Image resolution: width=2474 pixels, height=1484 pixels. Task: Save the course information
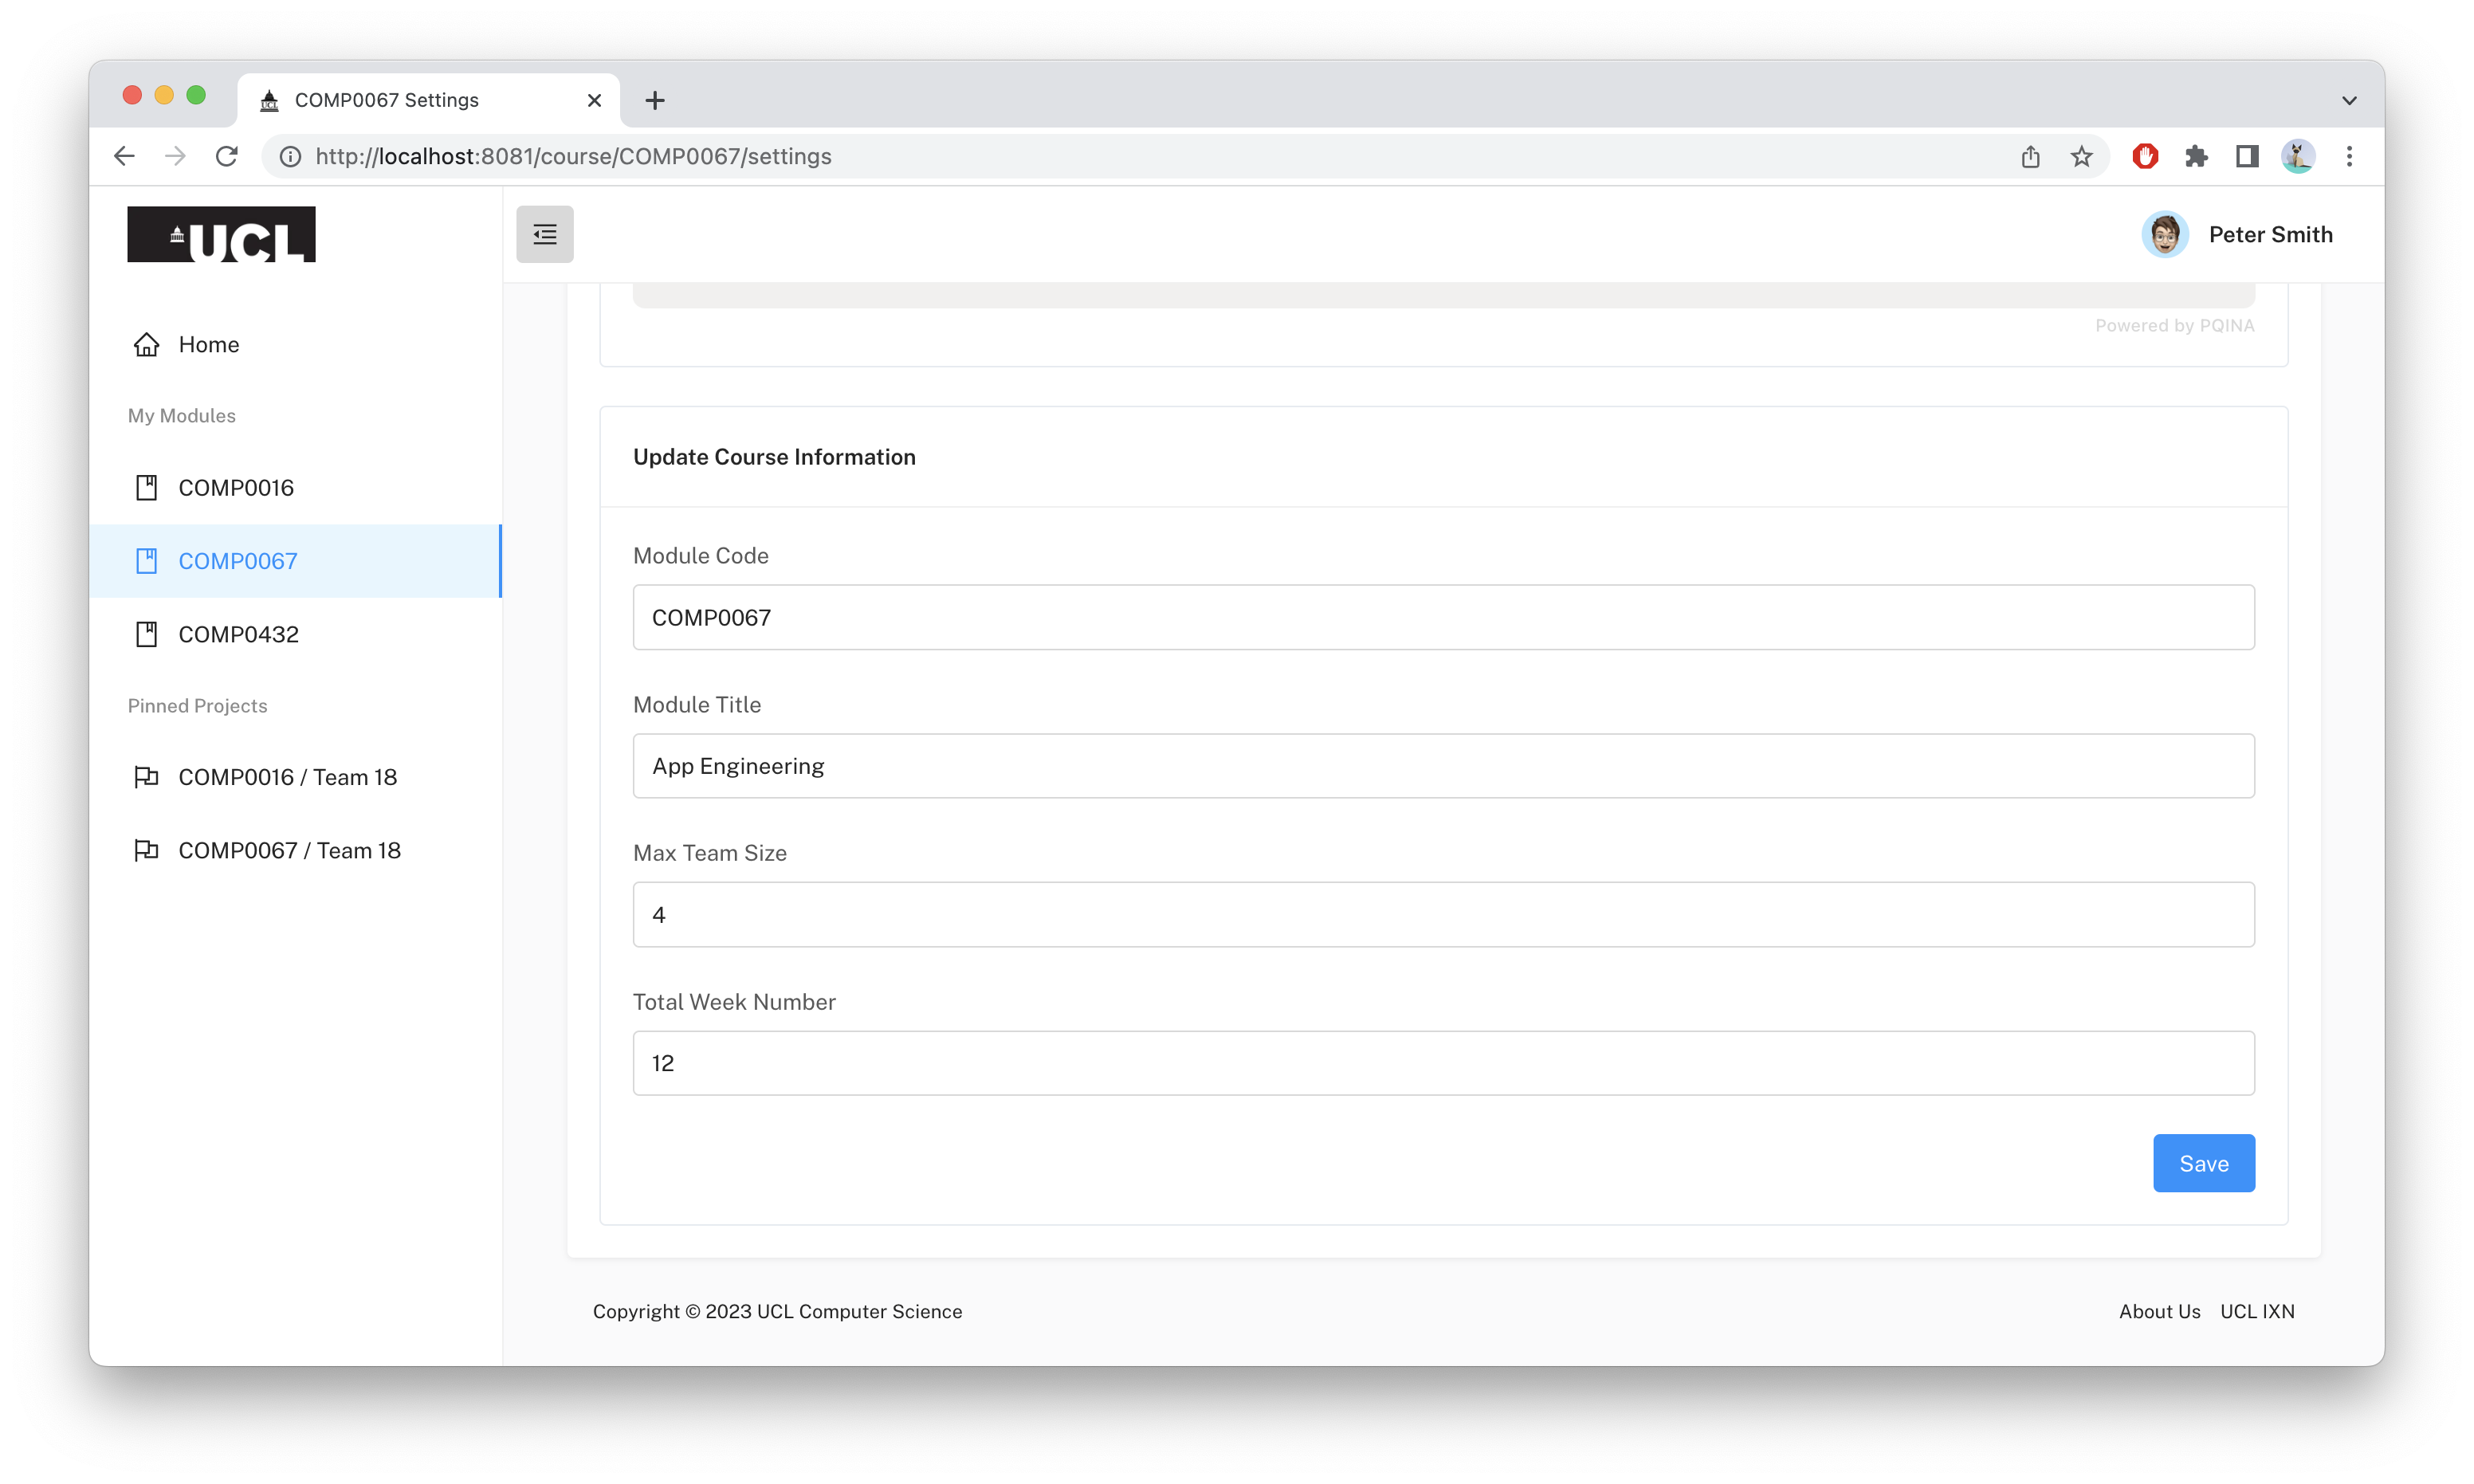pos(2203,1163)
